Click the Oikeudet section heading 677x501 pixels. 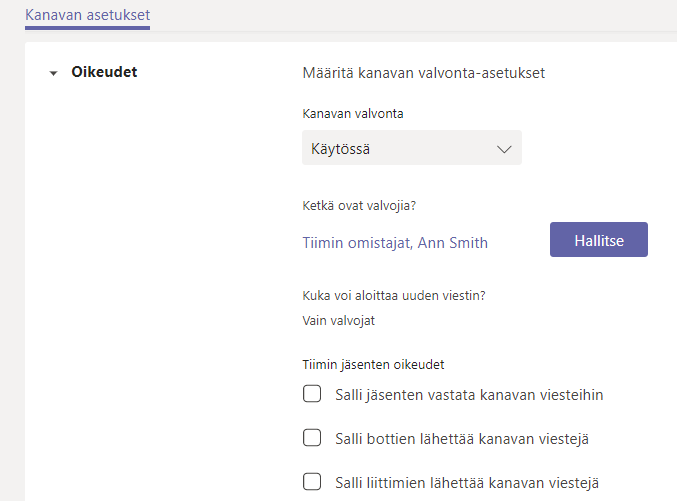pyautogui.click(x=104, y=72)
